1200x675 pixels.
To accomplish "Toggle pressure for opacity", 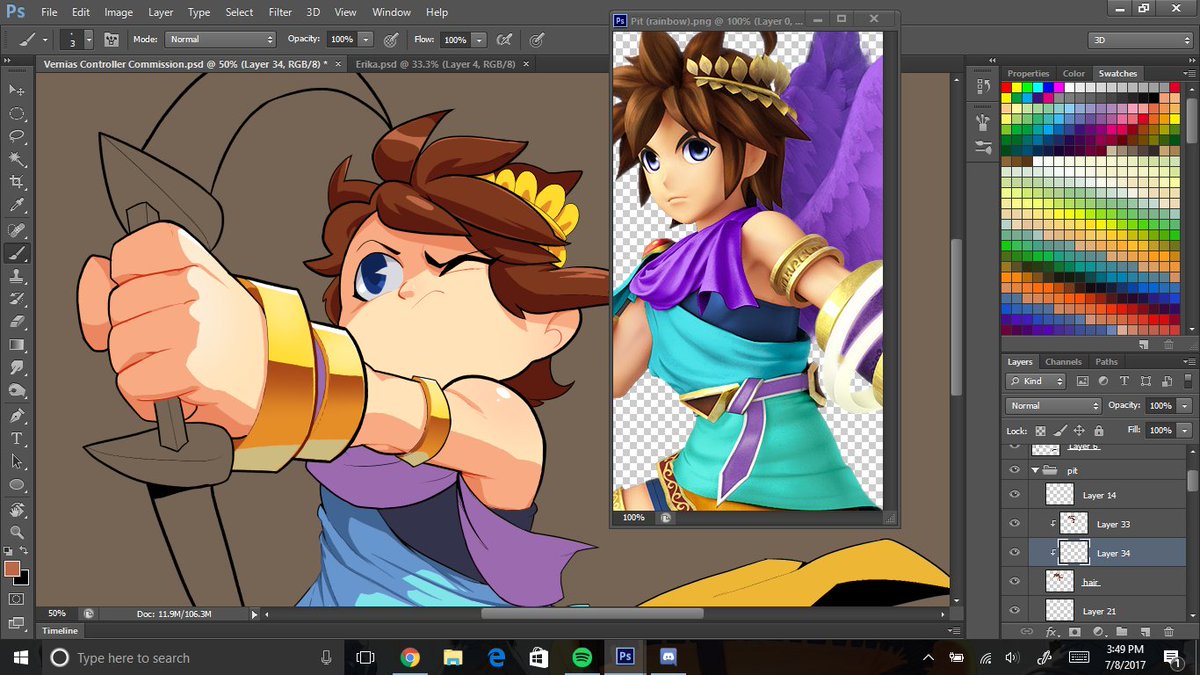I will pos(391,40).
